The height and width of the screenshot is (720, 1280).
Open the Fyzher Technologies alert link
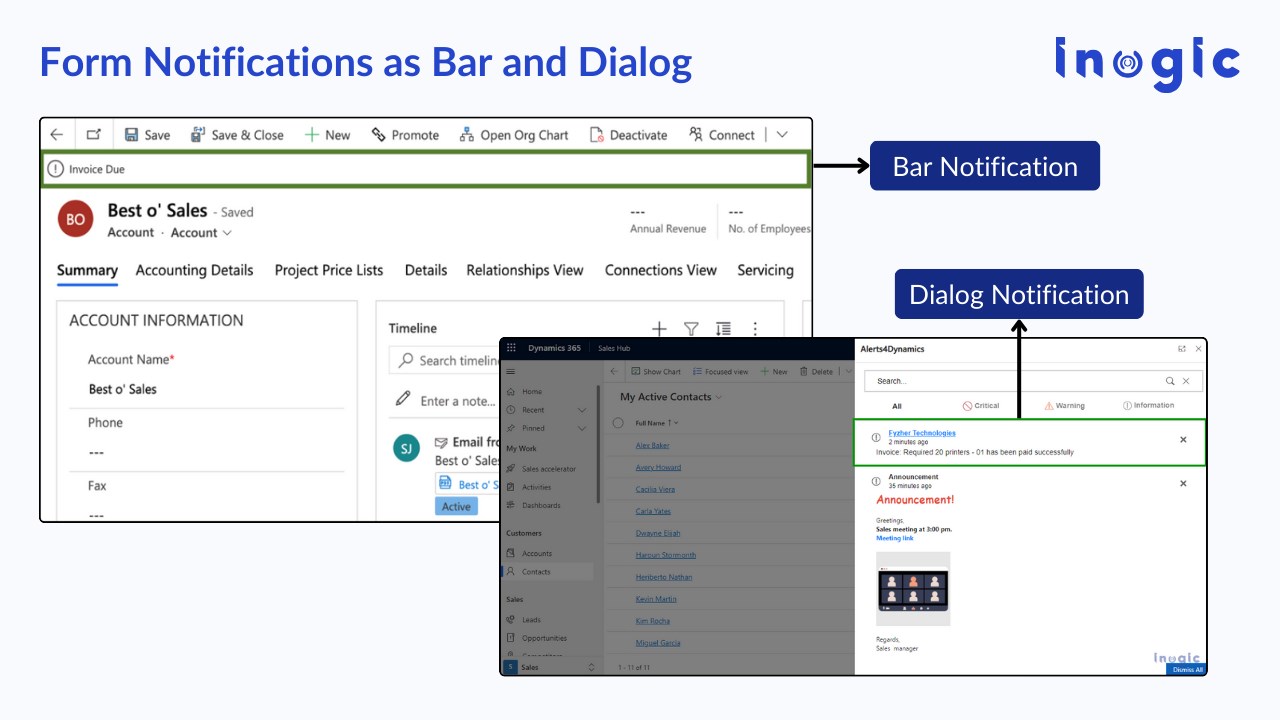point(922,433)
